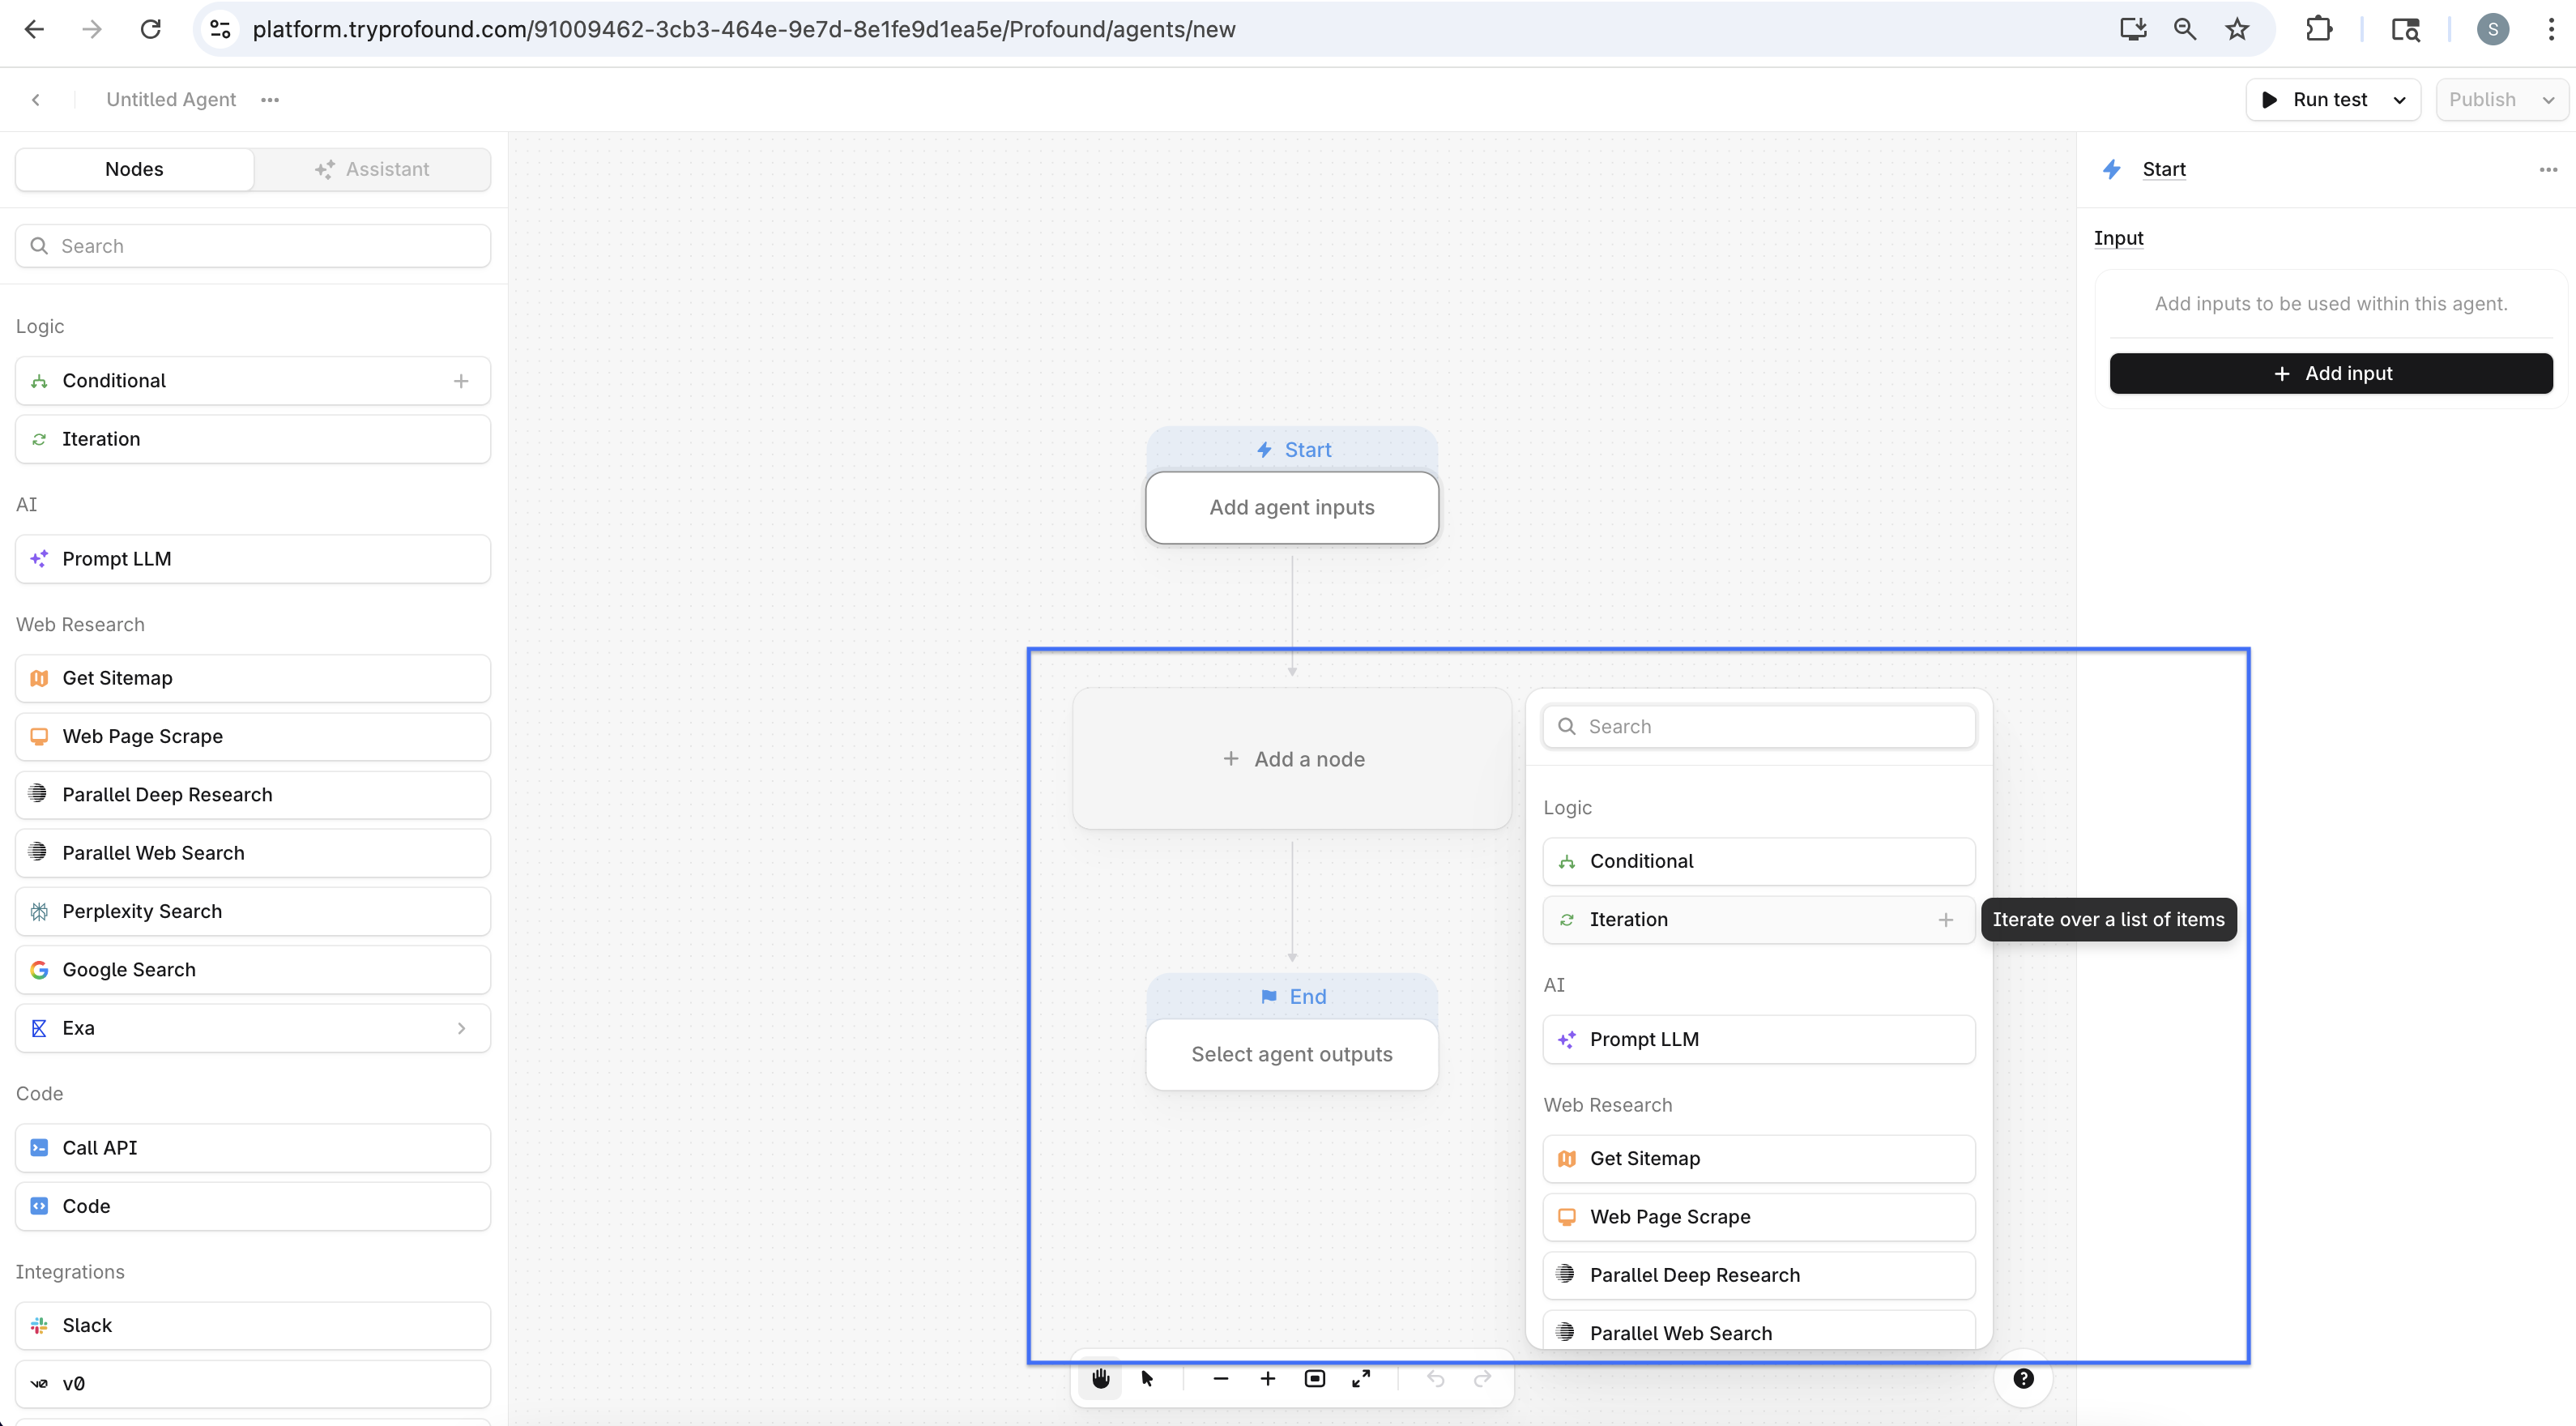Open Start panel three-dots menu
The height and width of the screenshot is (1426, 2576).
click(2547, 170)
